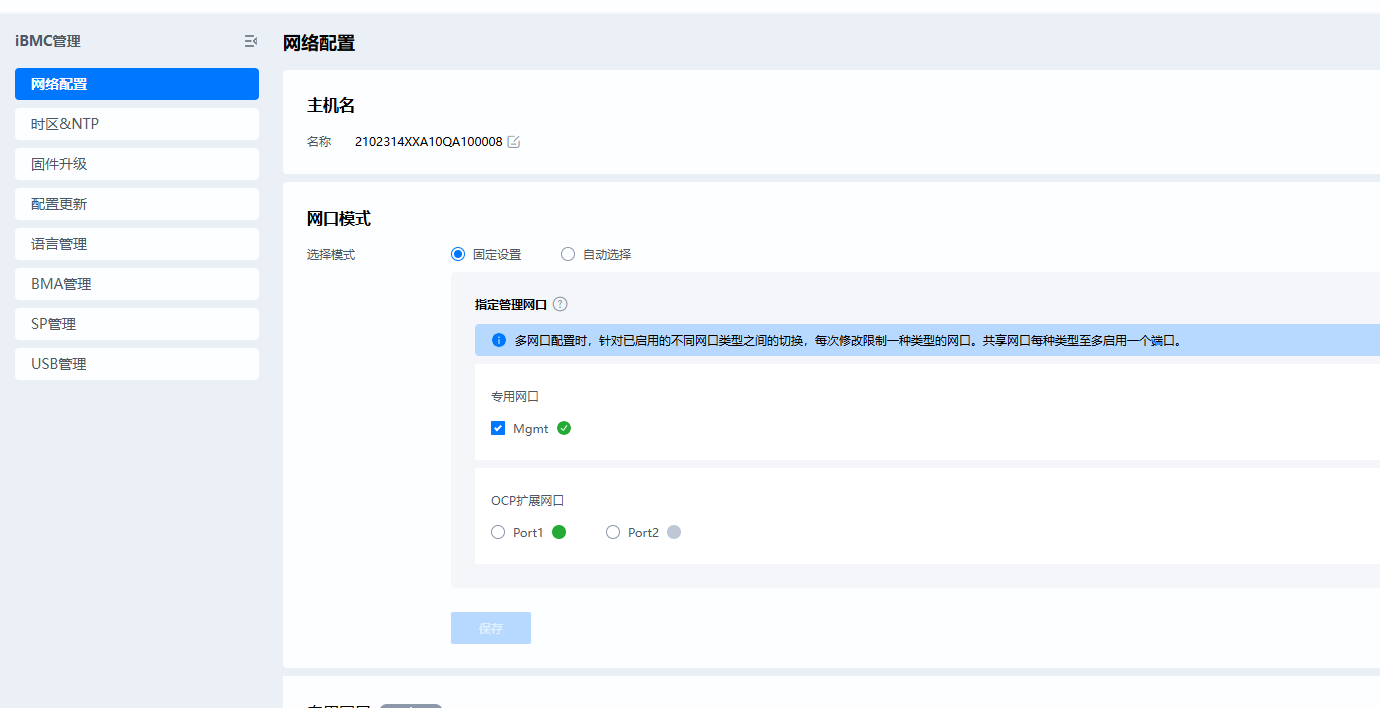Open help tooltip next to 指定管理网口
Screen dimensions: 1380x708
point(560,304)
